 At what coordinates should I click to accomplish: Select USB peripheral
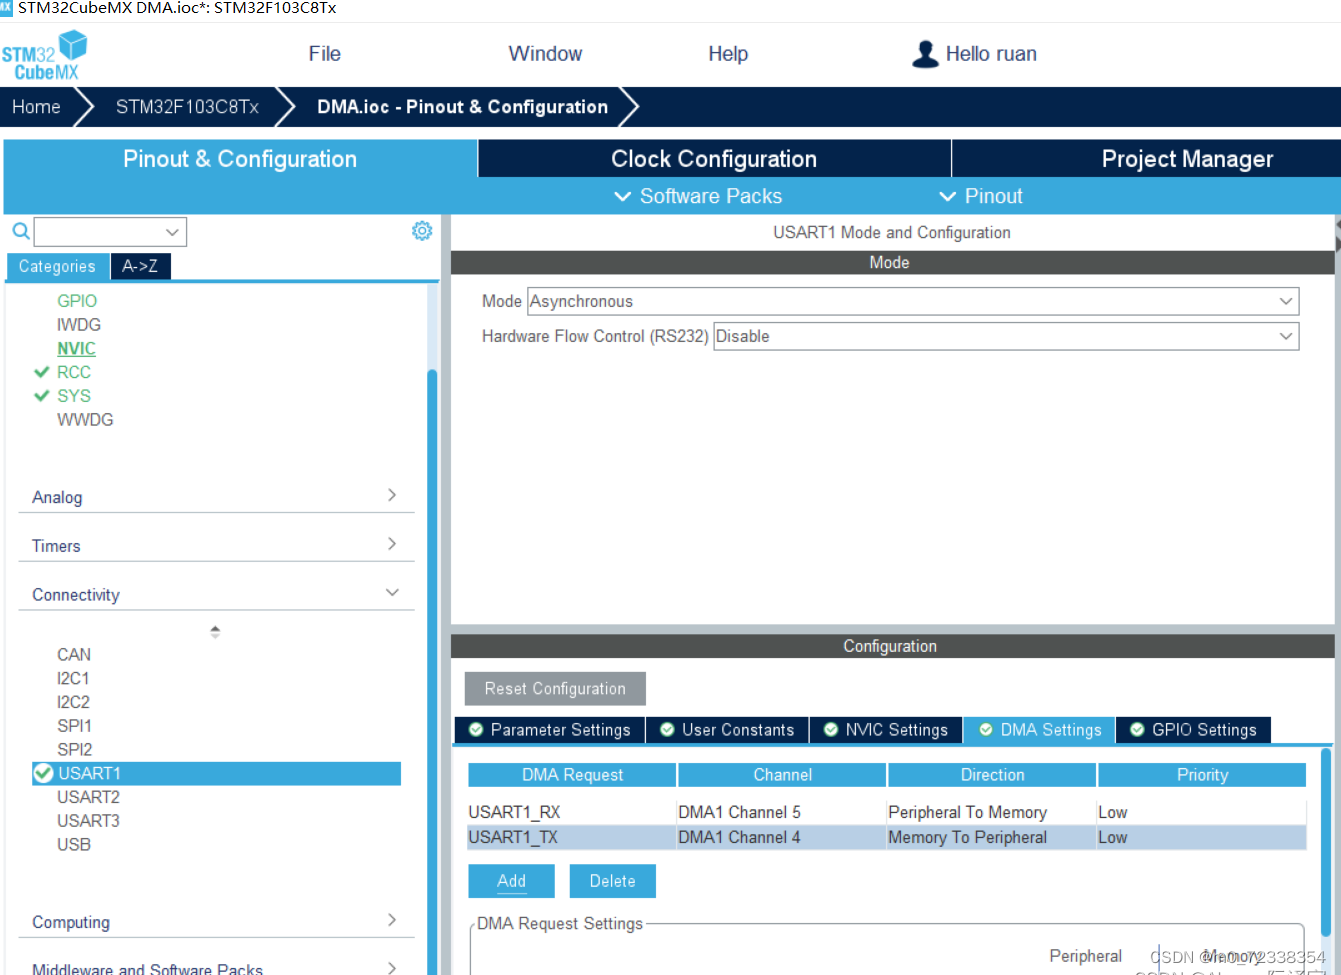(x=74, y=845)
